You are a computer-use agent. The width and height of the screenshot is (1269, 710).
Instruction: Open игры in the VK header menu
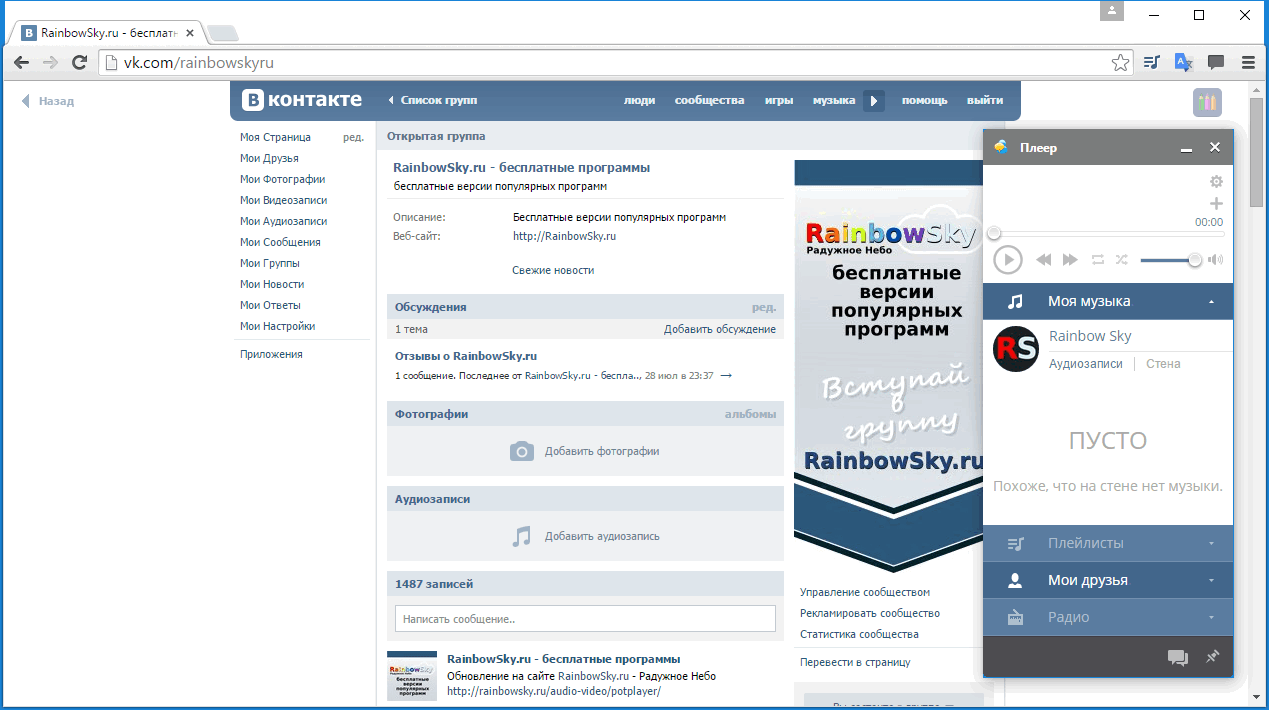(x=779, y=100)
